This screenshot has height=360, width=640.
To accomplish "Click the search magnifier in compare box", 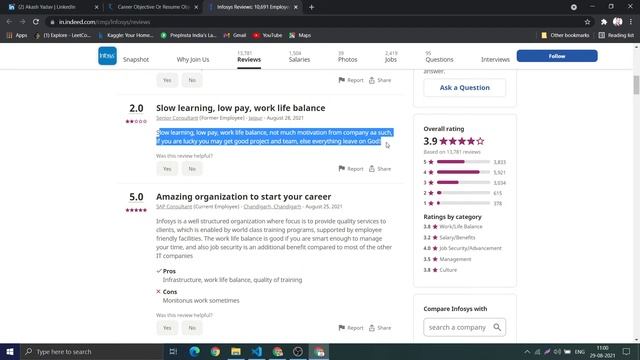I will click(497, 327).
